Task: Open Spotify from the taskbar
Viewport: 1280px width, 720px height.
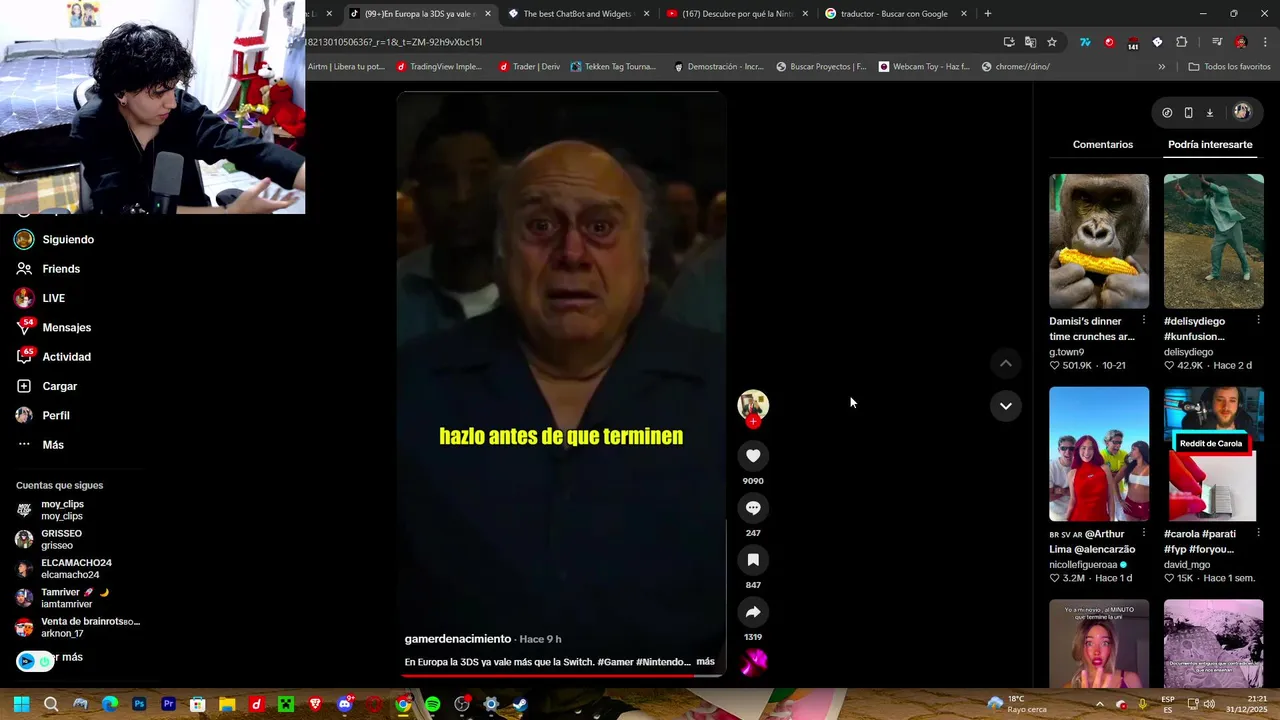Action: pyautogui.click(x=432, y=704)
